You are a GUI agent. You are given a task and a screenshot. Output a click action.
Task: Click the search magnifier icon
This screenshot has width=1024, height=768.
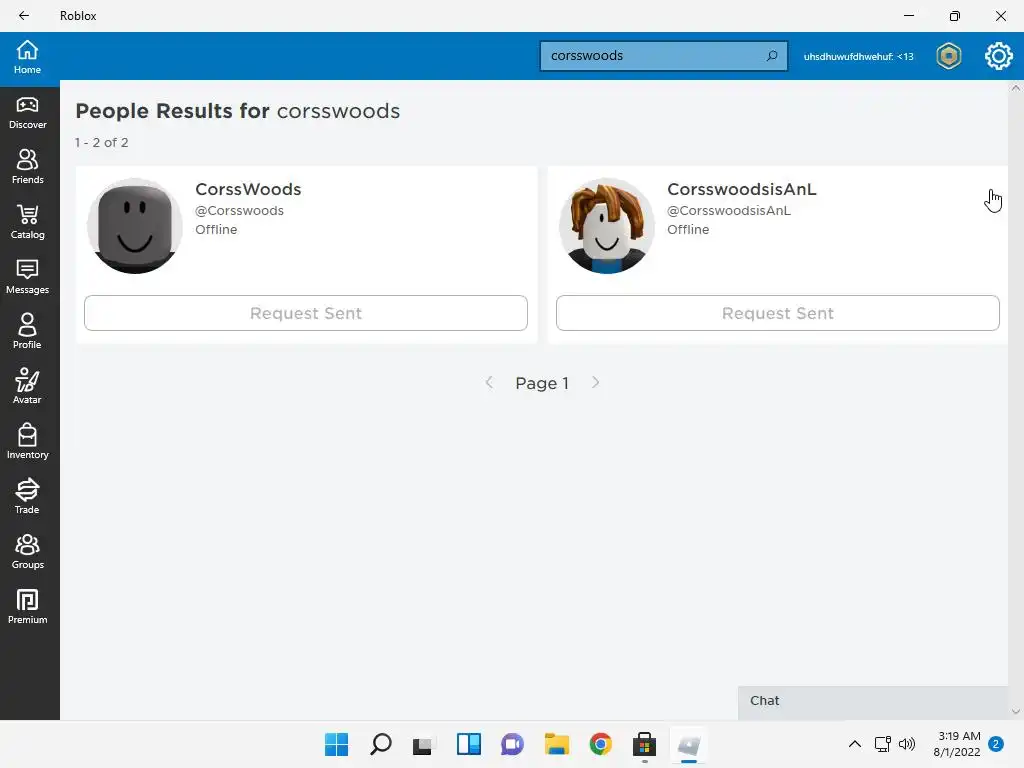[x=772, y=56]
